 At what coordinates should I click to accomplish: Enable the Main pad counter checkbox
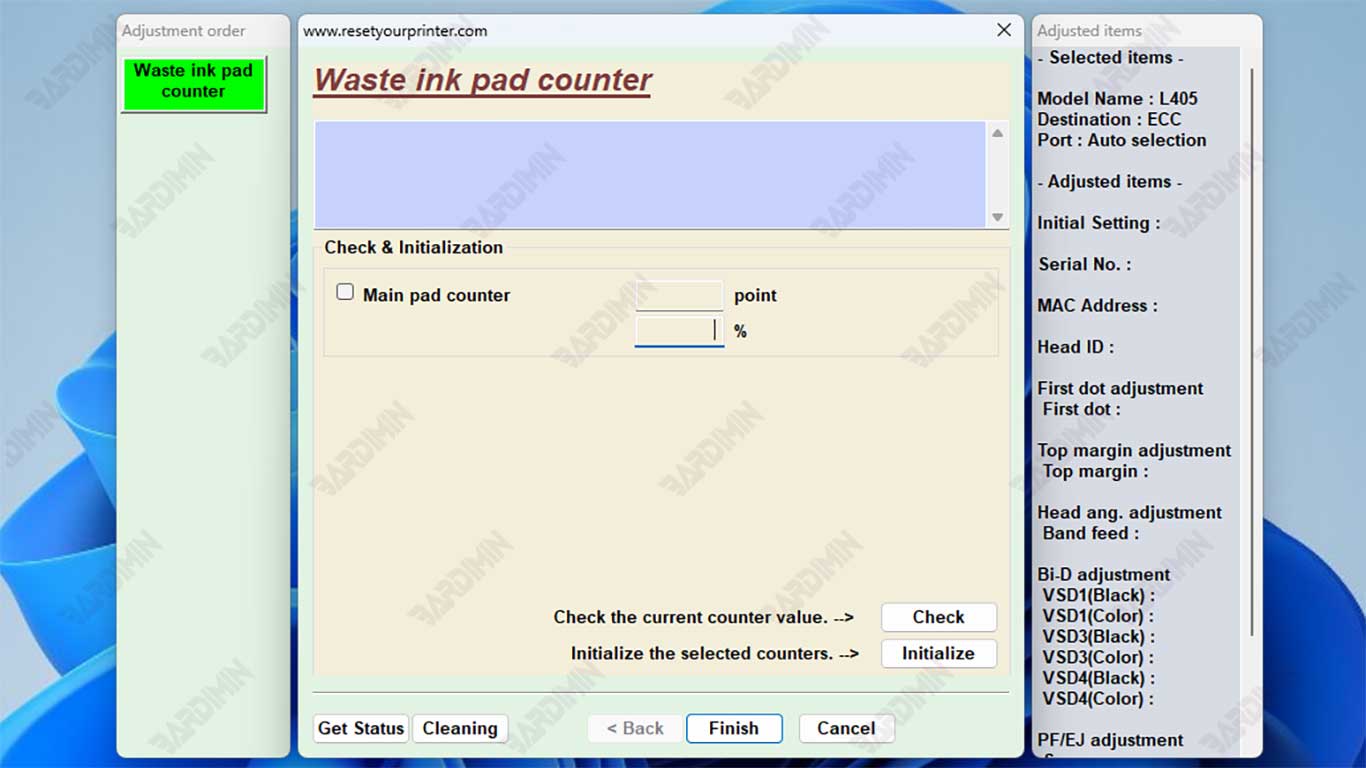tap(345, 293)
